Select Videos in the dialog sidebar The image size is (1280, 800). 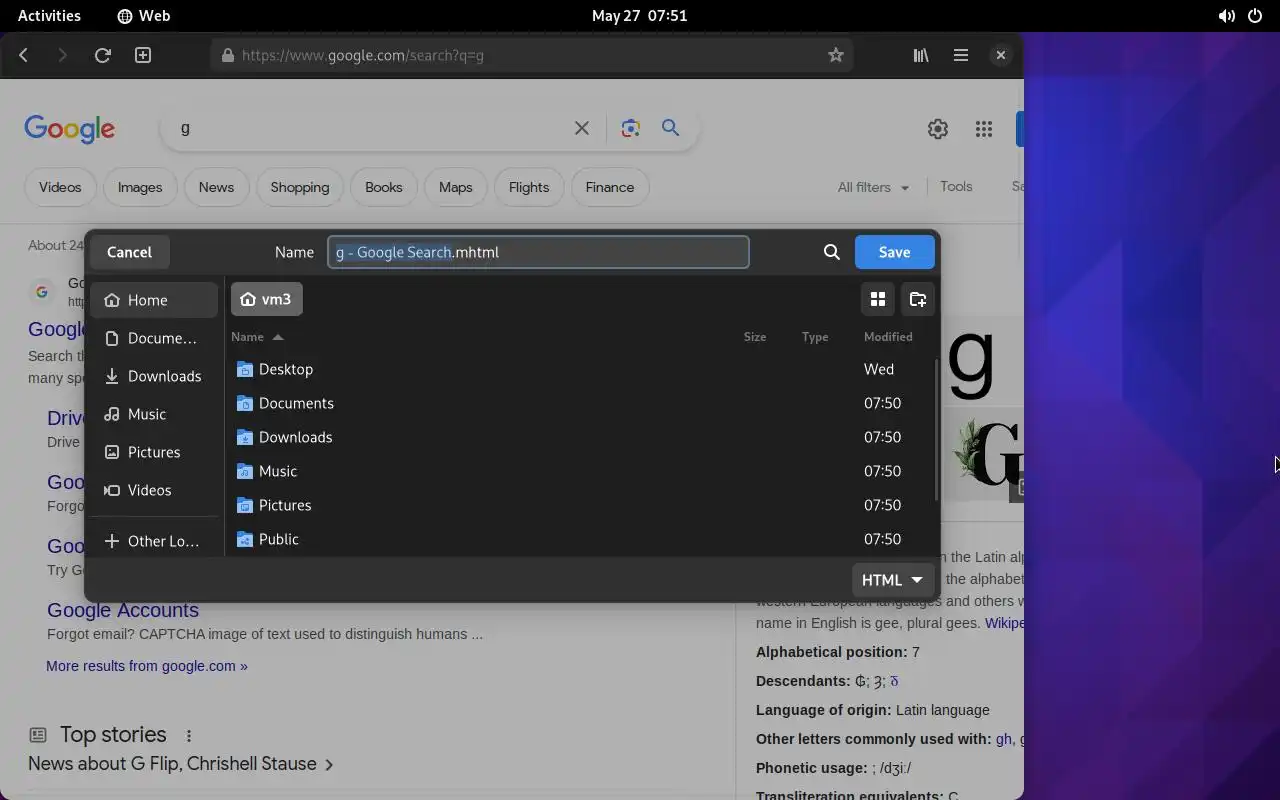point(154,490)
